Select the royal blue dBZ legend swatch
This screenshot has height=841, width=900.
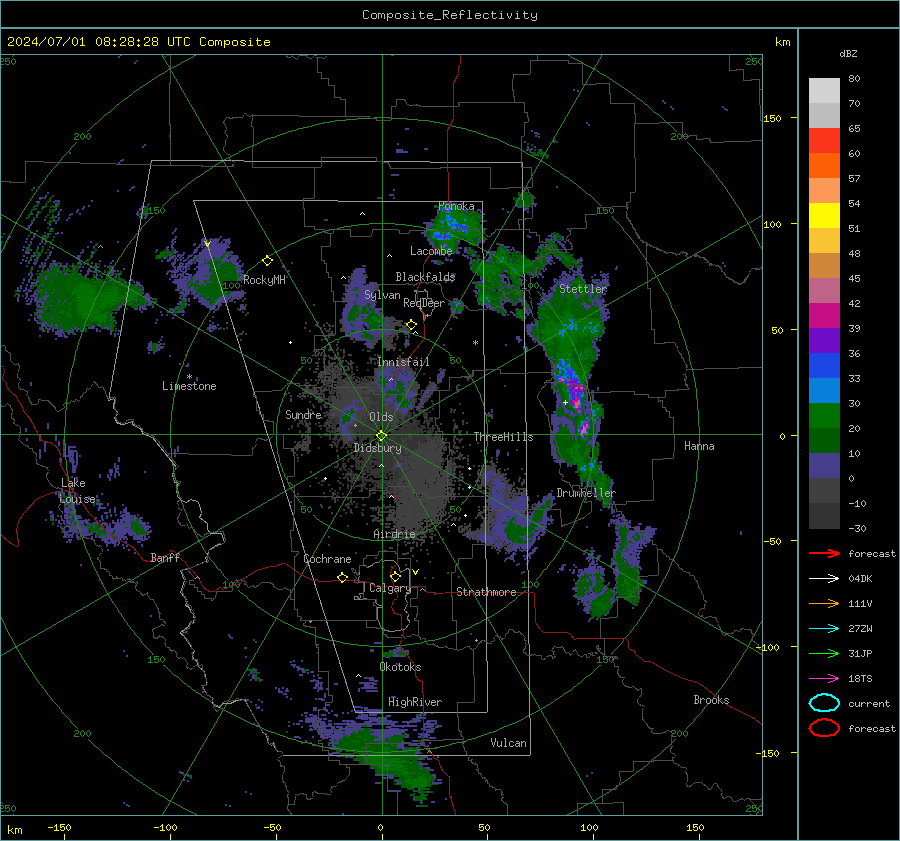[x=824, y=365]
